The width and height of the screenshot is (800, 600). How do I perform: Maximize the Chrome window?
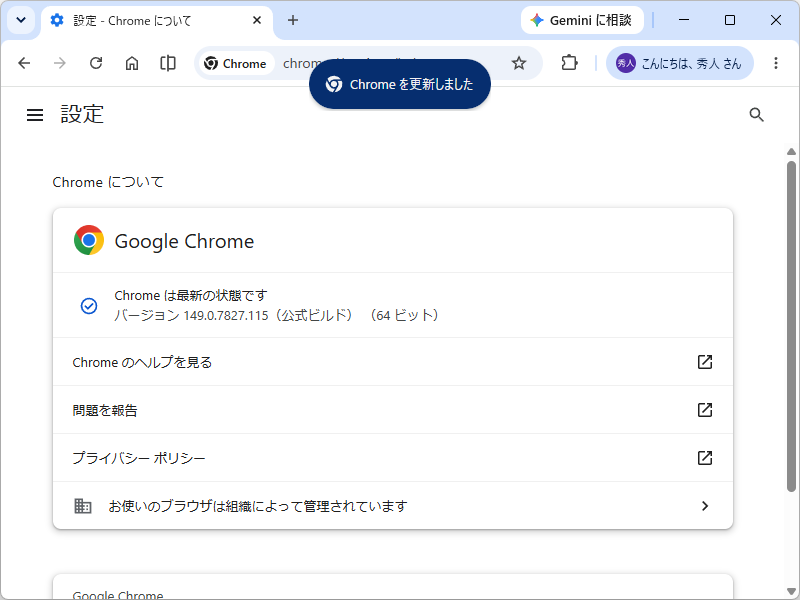point(730,20)
